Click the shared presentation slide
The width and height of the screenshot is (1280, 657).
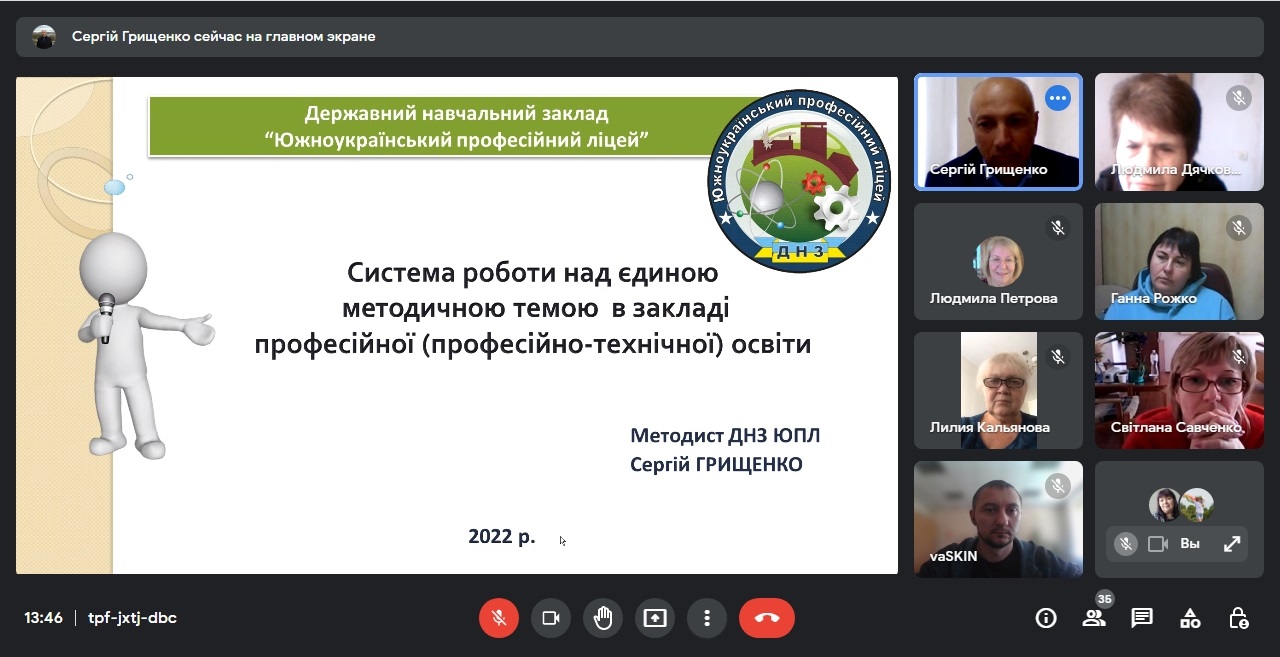pyautogui.click(x=457, y=325)
